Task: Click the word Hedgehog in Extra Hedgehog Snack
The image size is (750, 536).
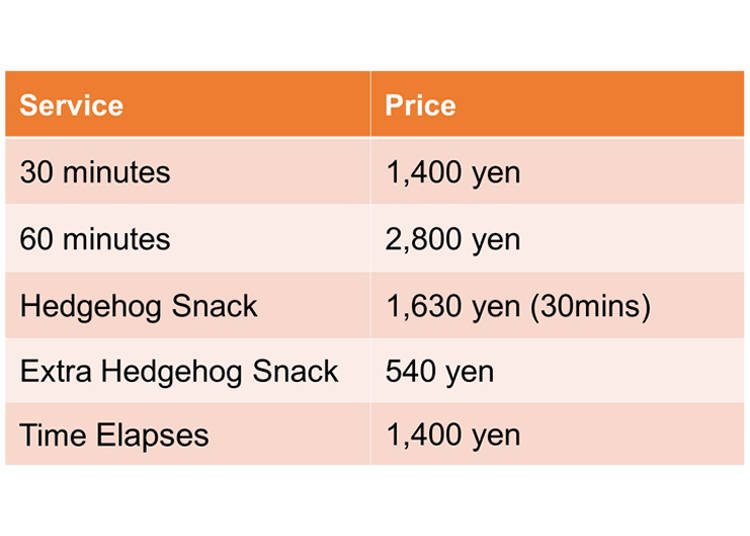Action: [172, 372]
